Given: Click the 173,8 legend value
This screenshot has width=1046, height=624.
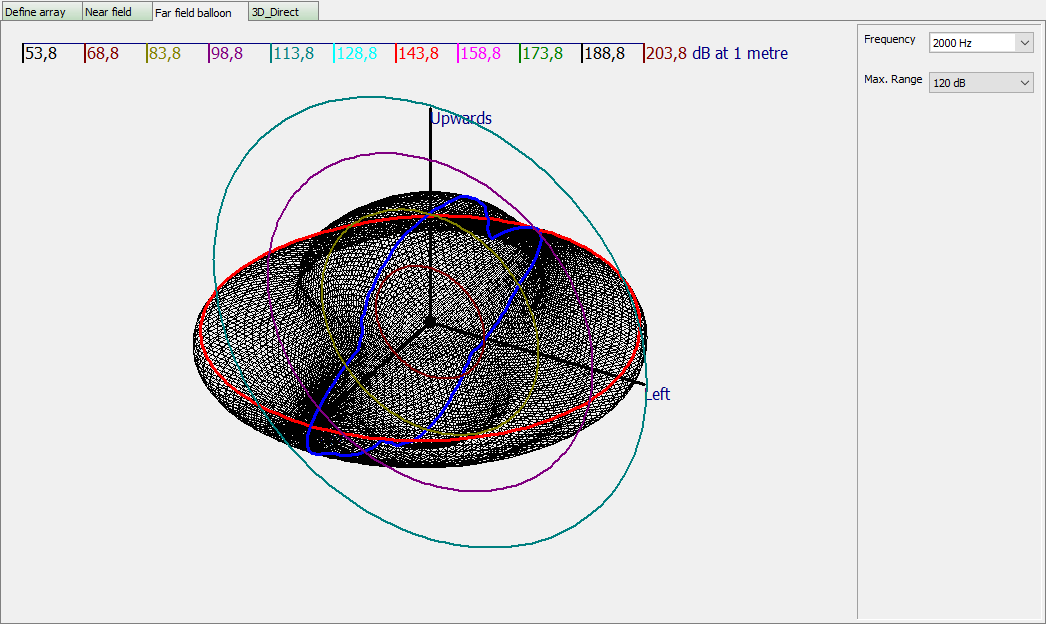Looking at the screenshot, I should (542, 53).
